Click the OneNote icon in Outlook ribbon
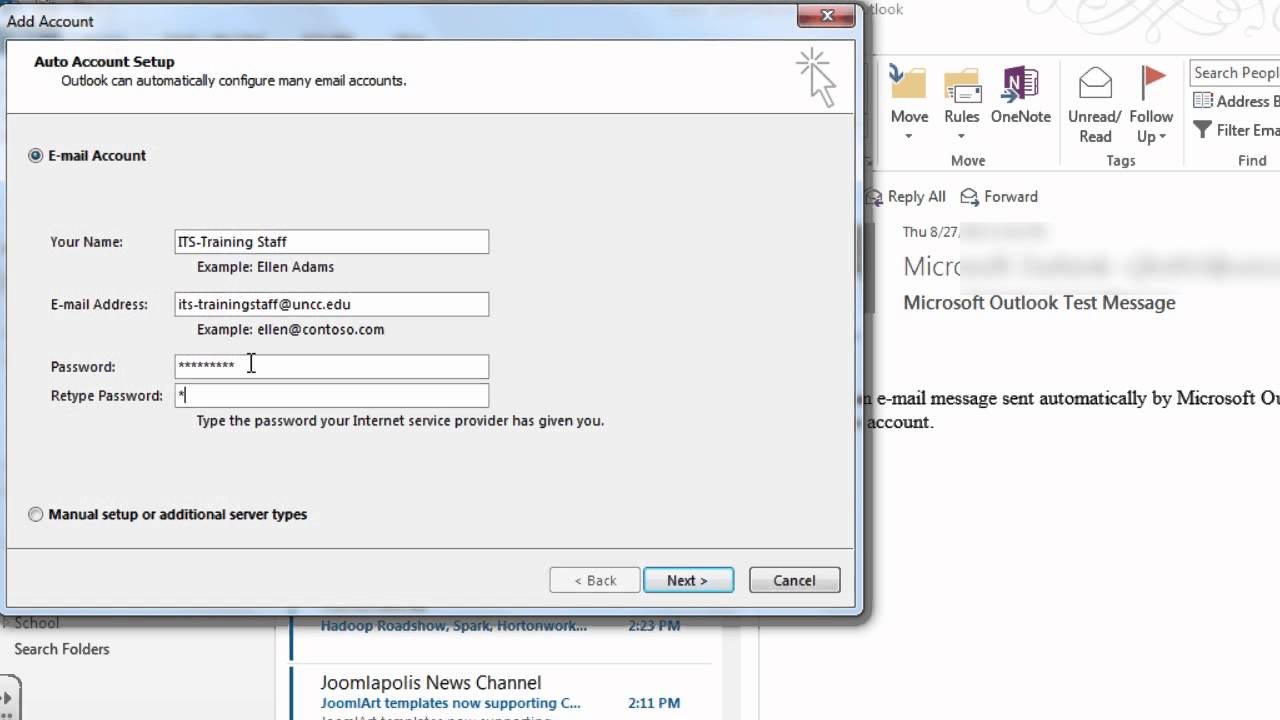Image resolution: width=1280 pixels, height=720 pixels. [x=1020, y=85]
